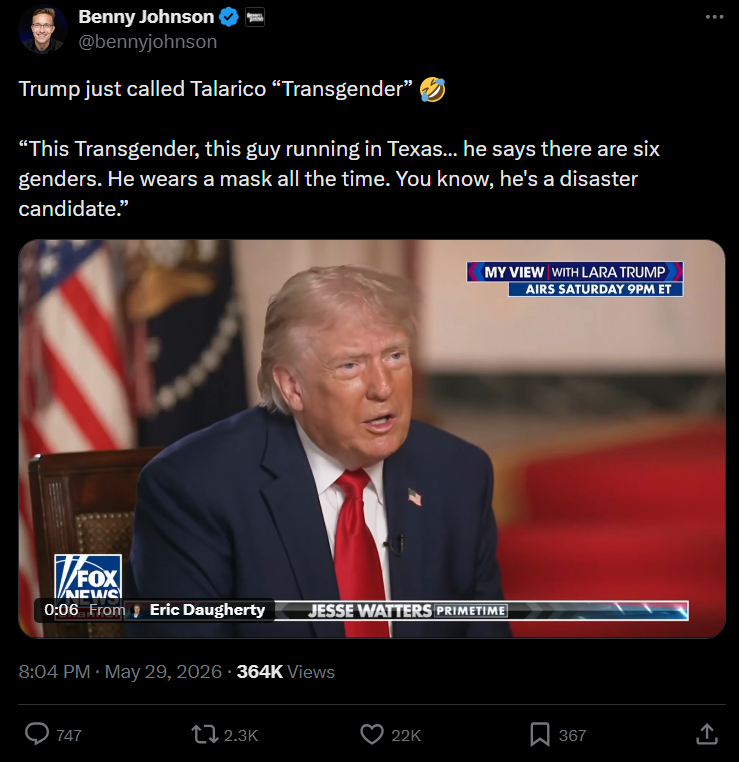Like the post with the heart icon
The height and width of the screenshot is (762, 739).
click(372, 734)
